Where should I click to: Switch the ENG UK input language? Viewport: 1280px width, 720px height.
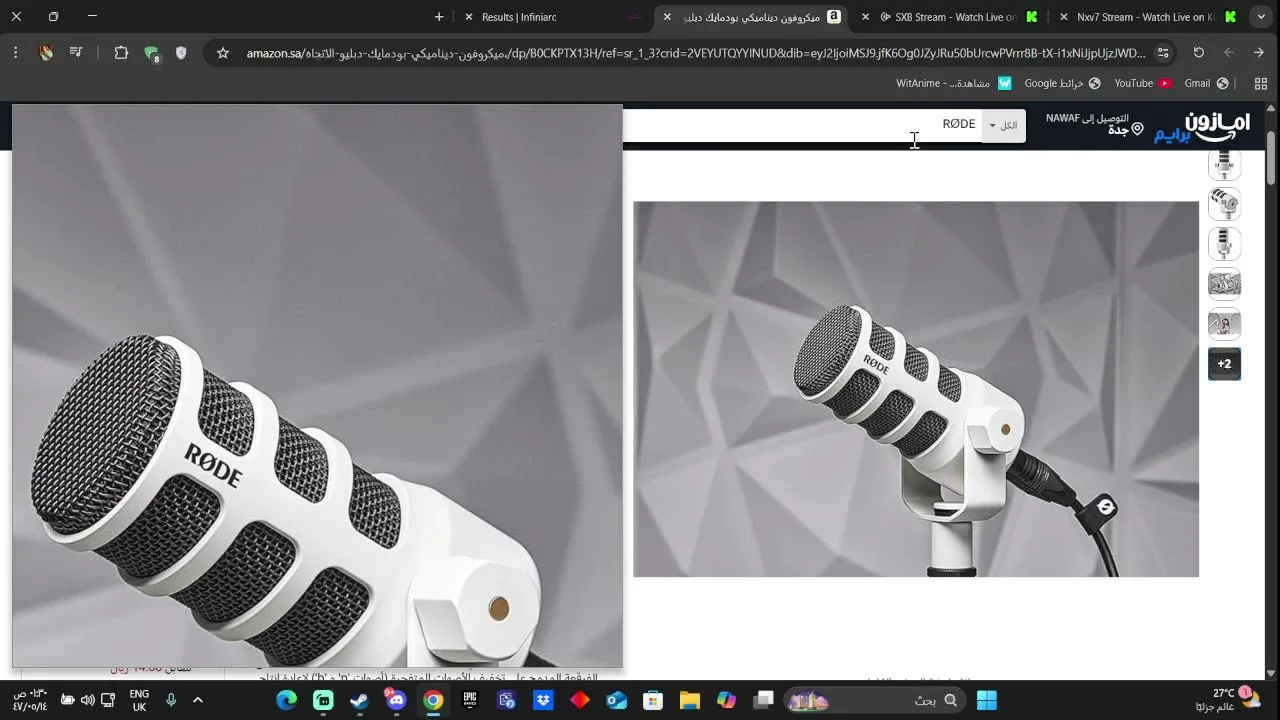pyautogui.click(x=139, y=700)
